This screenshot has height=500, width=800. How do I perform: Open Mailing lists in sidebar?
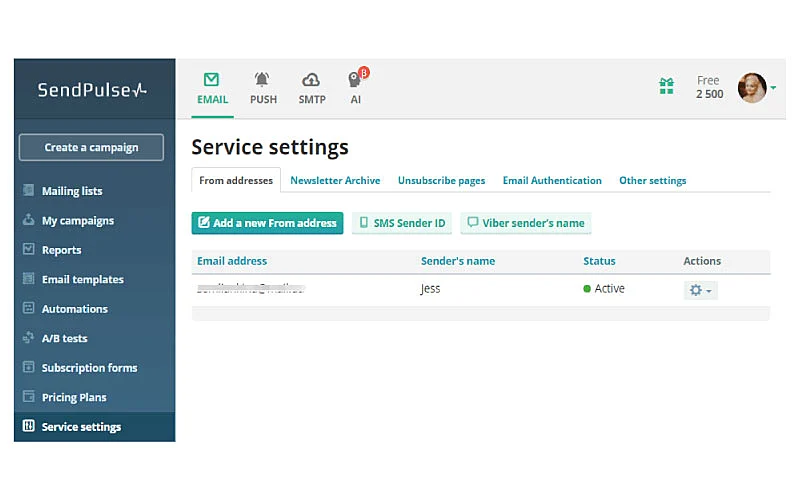(x=72, y=191)
